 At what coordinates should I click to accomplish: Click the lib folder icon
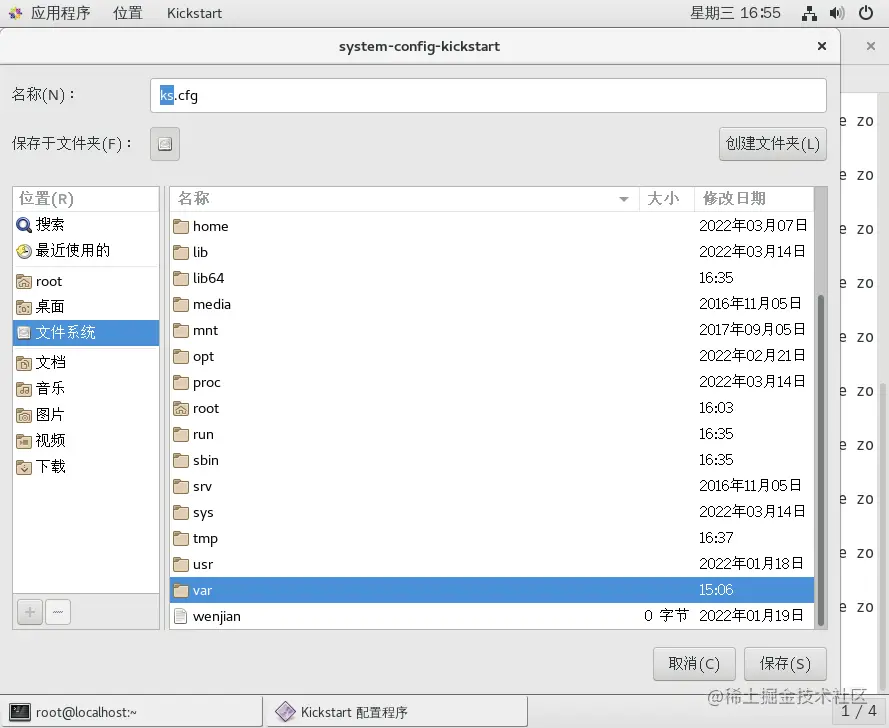[181, 252]
